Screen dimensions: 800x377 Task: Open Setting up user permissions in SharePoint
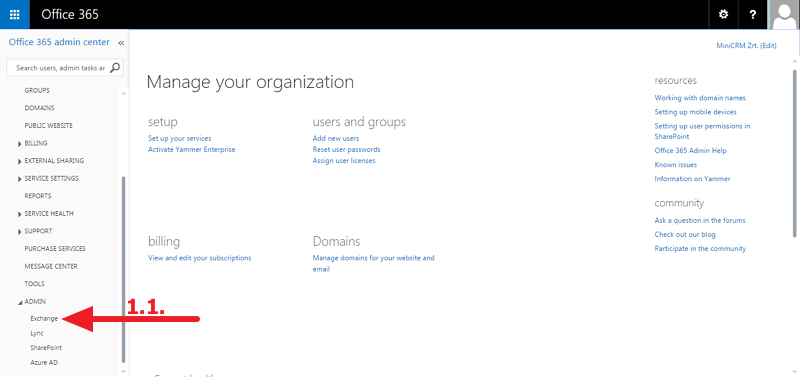coord(703,131)
